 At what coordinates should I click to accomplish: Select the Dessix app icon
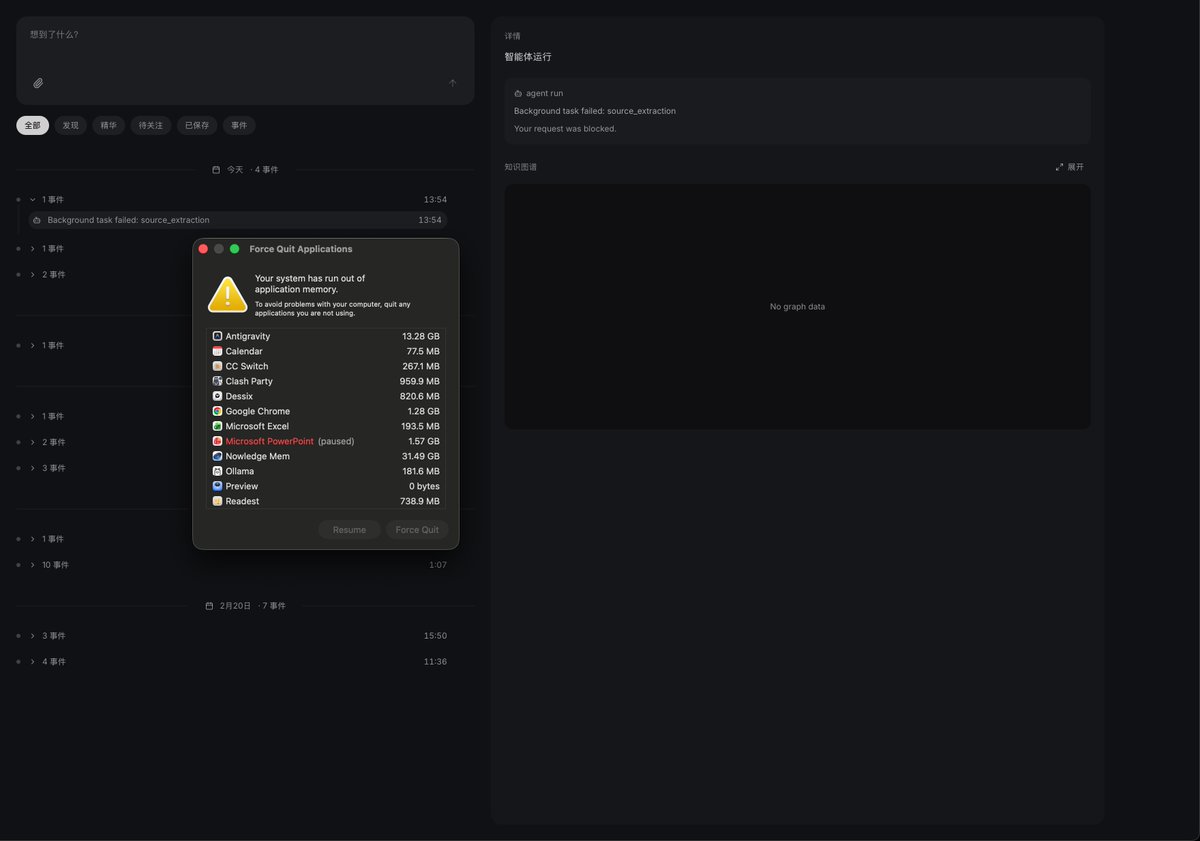217,396
